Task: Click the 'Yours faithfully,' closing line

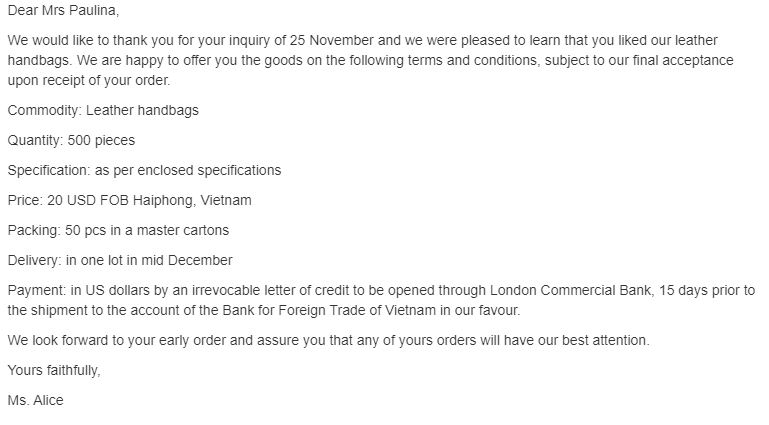Action: pyautogui.click(x=54, y=370)
